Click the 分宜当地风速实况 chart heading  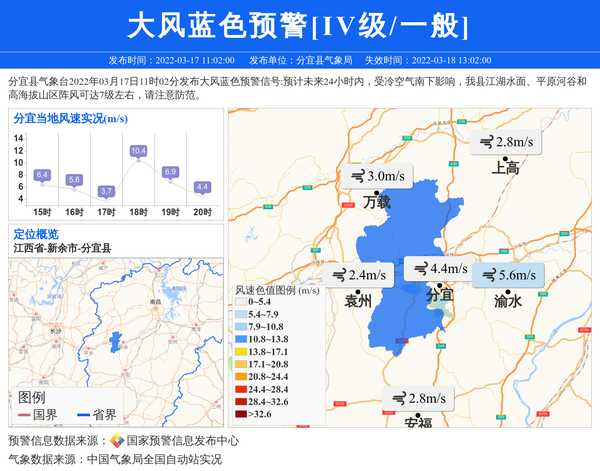(70, 118)
